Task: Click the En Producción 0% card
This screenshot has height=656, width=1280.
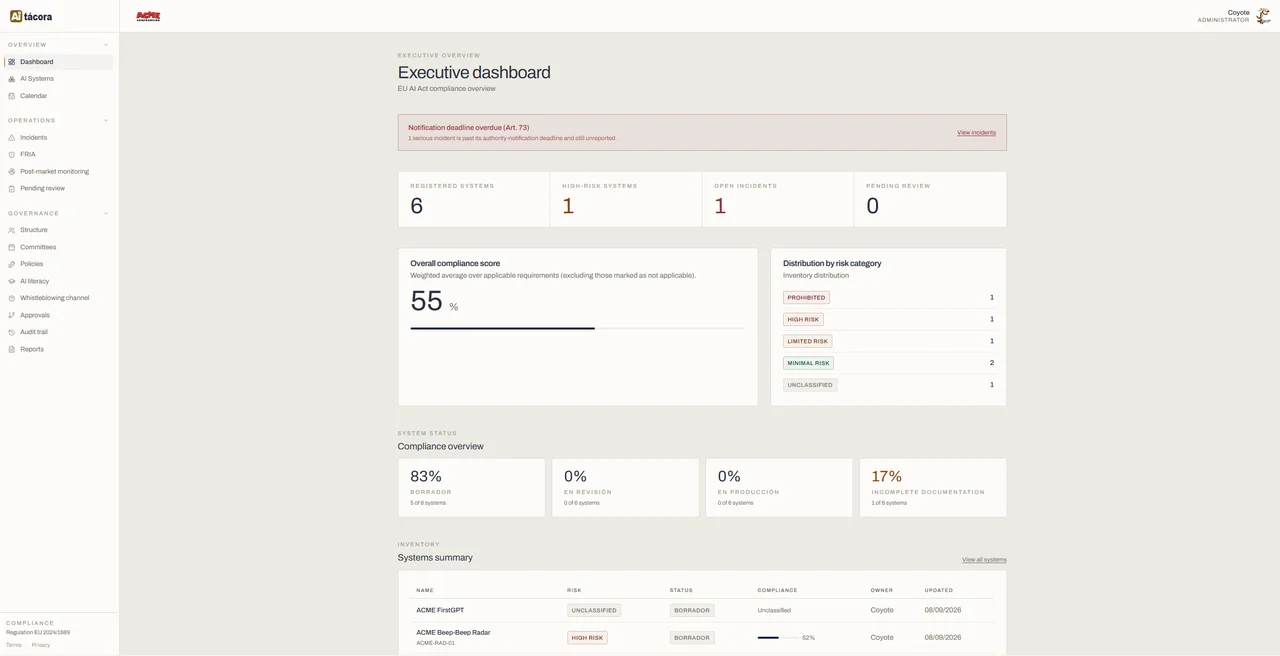Action: pos(779,488)
